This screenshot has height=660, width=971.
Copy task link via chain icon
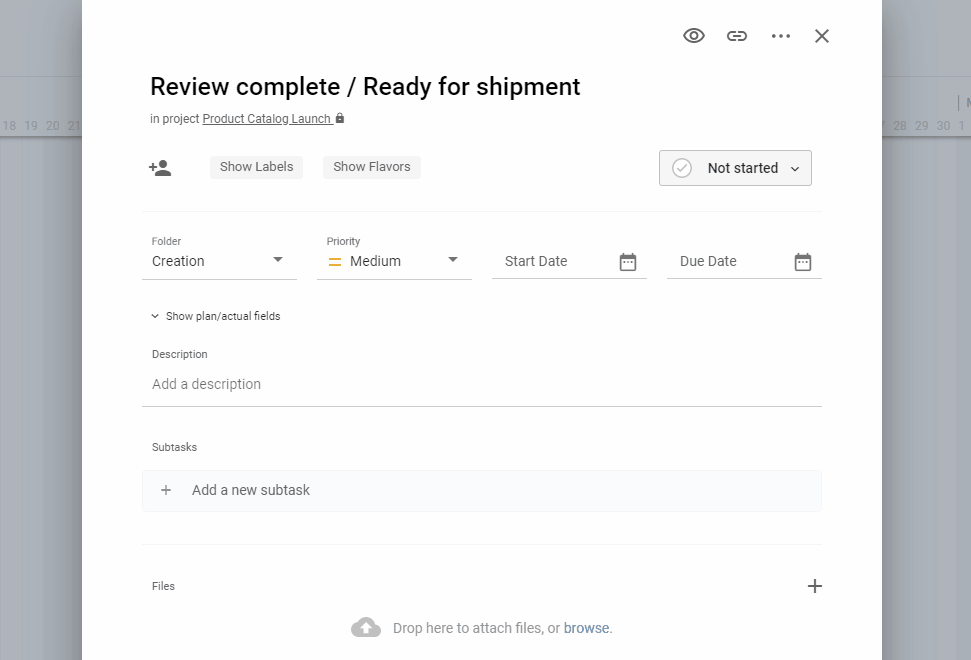737,36
